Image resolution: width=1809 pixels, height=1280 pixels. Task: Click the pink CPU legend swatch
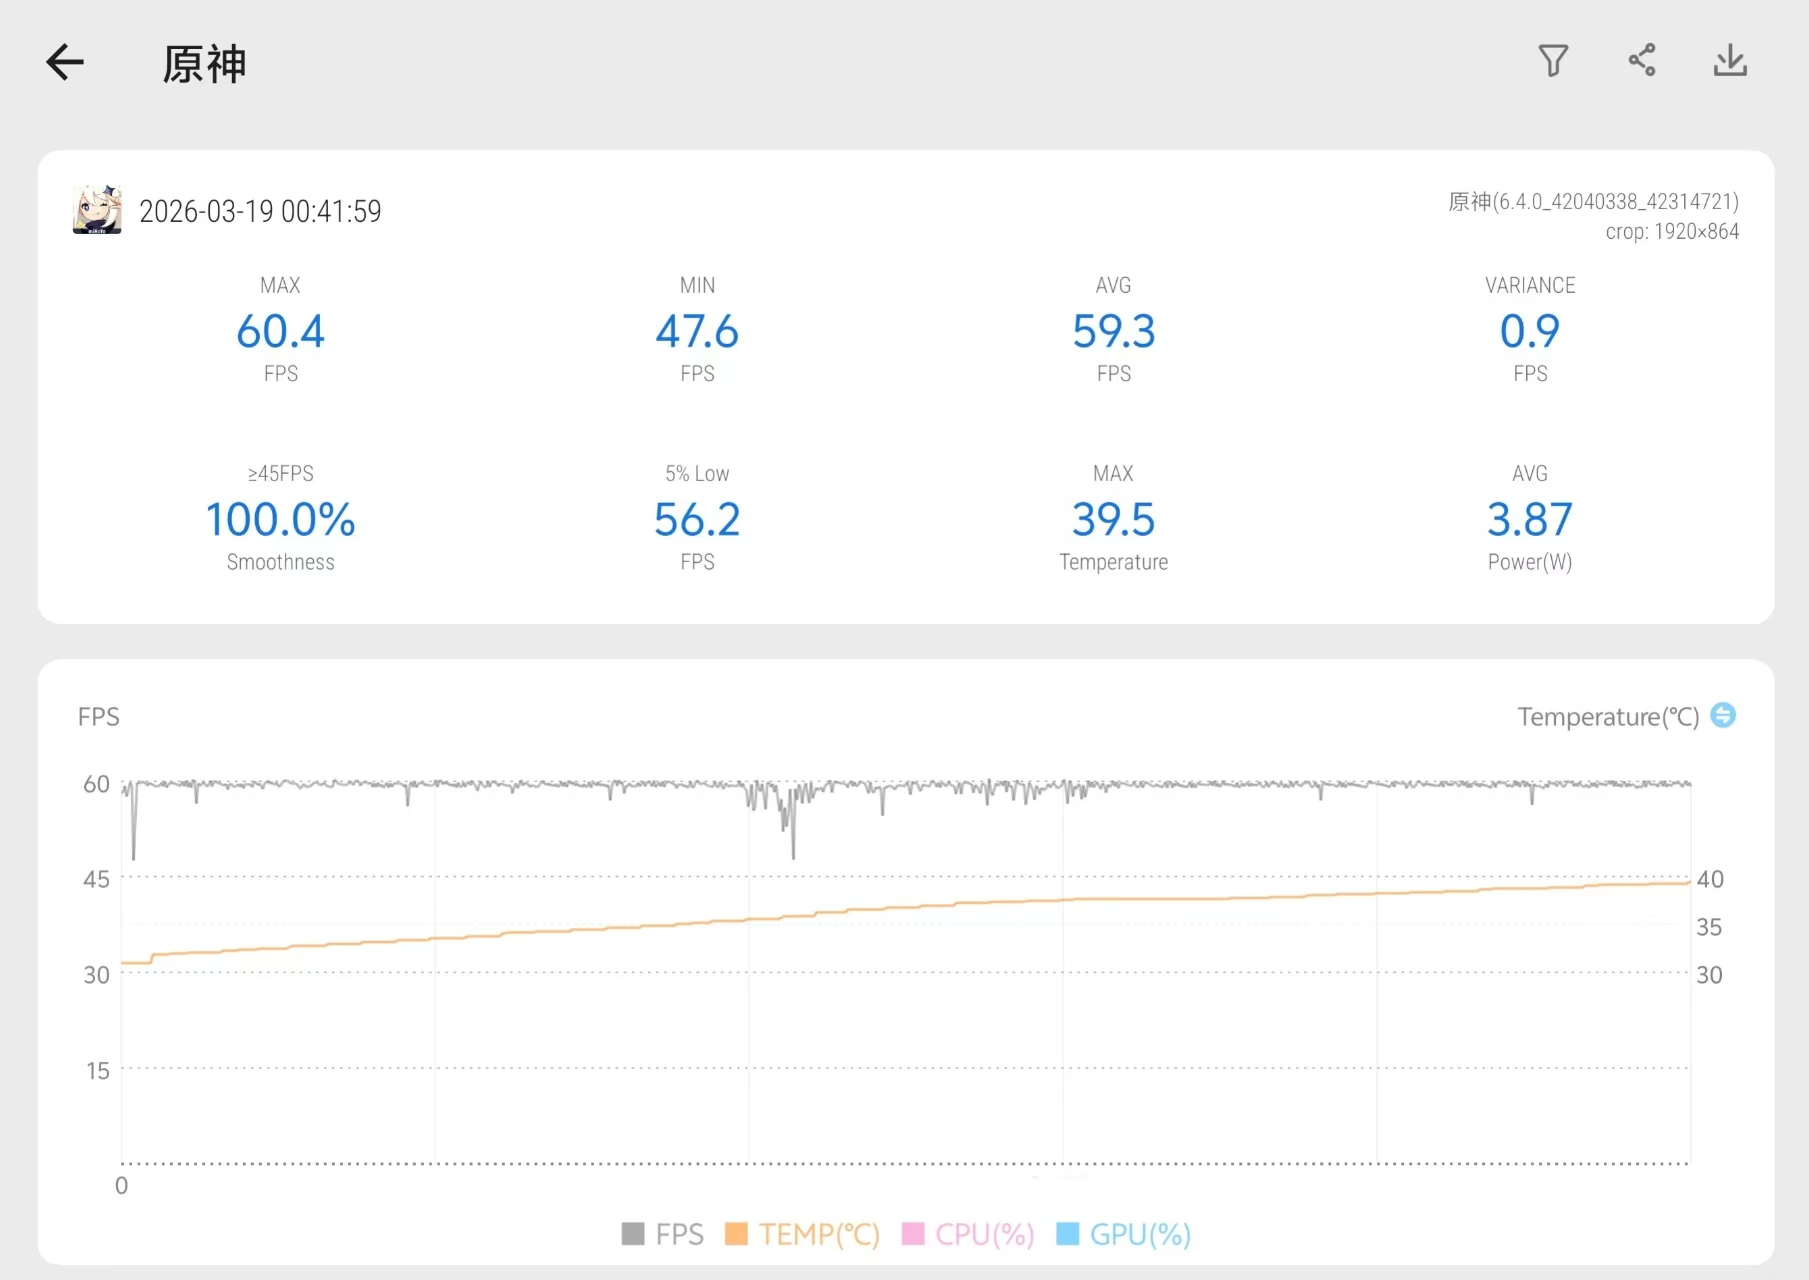pos(913,1234)
